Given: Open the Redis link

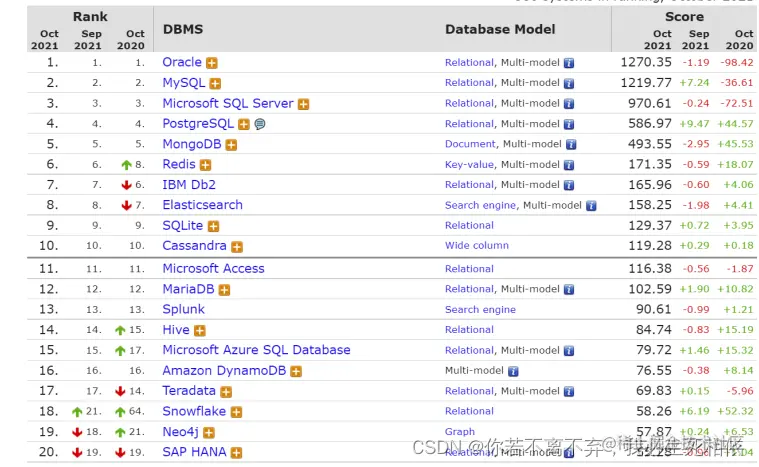Looking at the screenshot, I should click(x=179, y=165).
